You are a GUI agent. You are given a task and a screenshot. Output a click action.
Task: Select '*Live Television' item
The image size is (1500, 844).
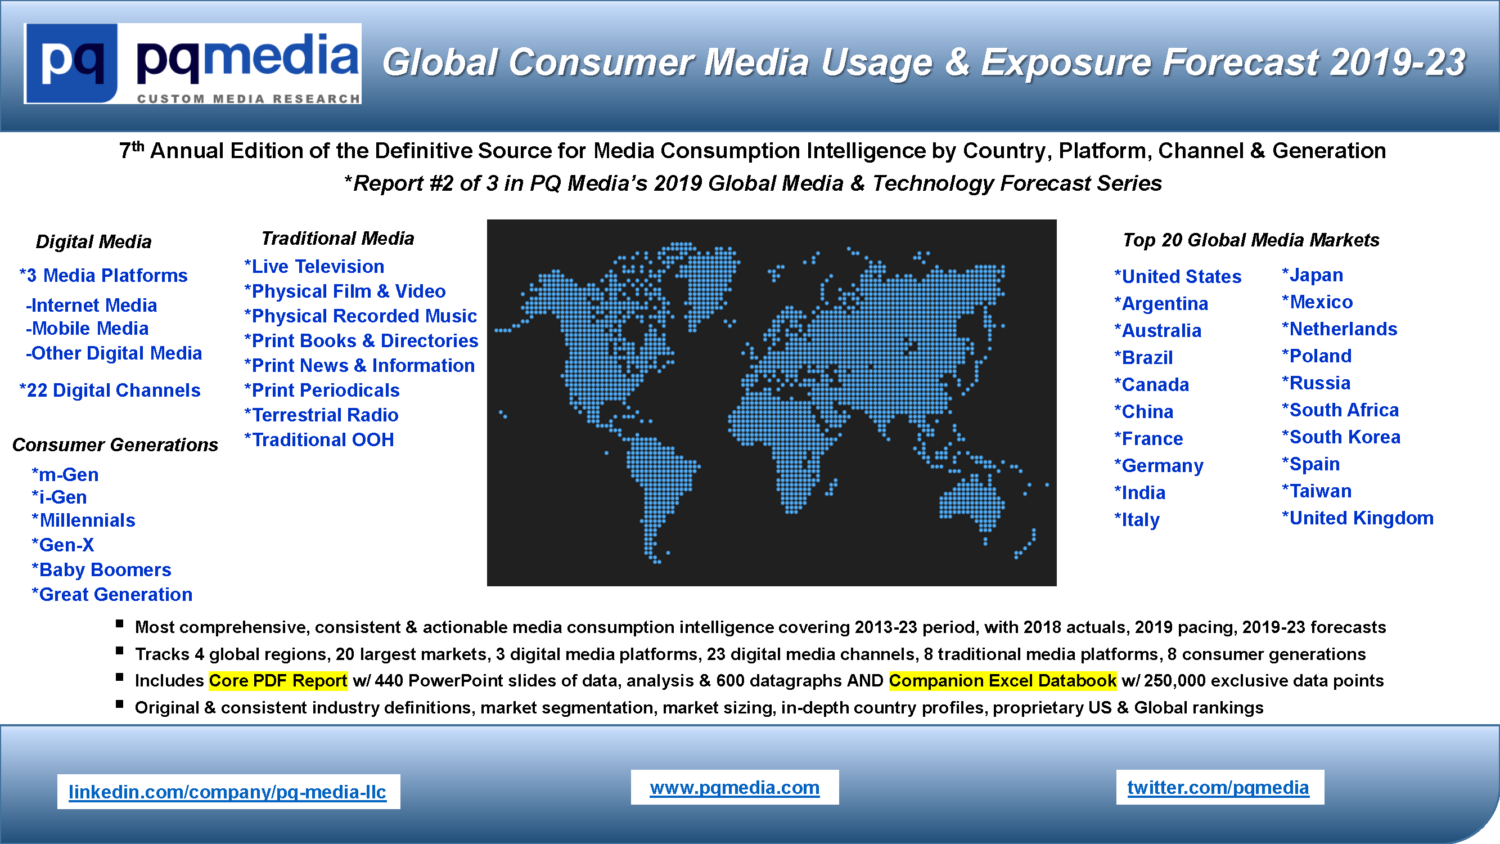[x=314, y=267]
